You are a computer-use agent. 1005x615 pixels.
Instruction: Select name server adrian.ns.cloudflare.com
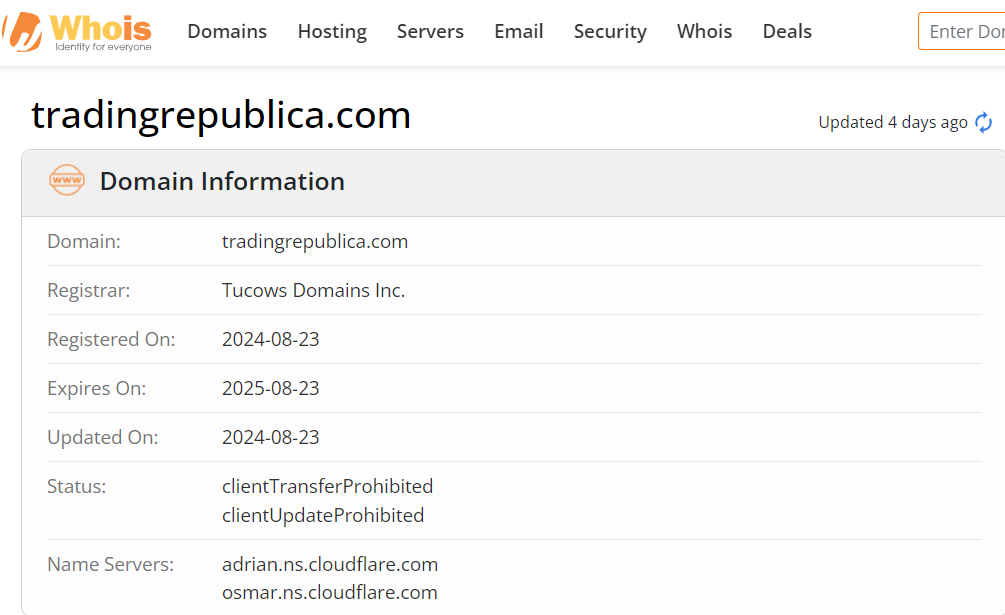click(330, 564)
